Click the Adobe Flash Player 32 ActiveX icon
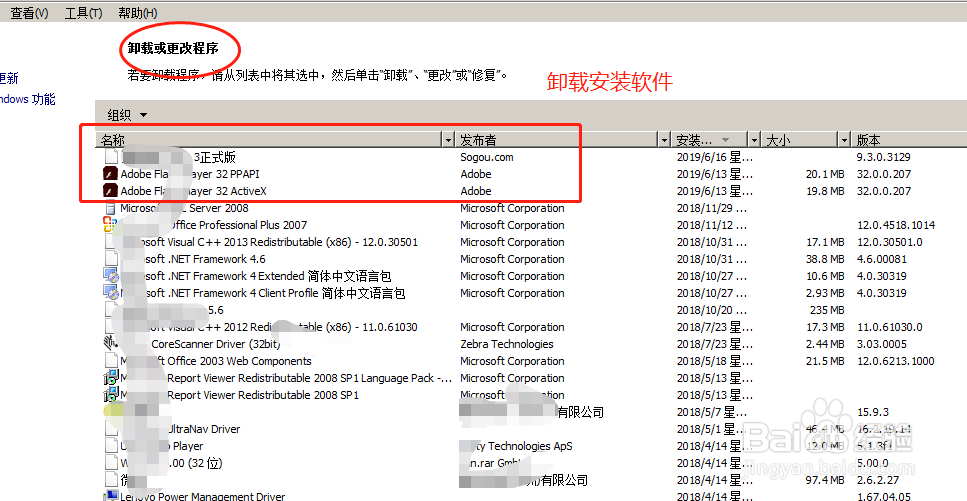 tap(110, 191)
